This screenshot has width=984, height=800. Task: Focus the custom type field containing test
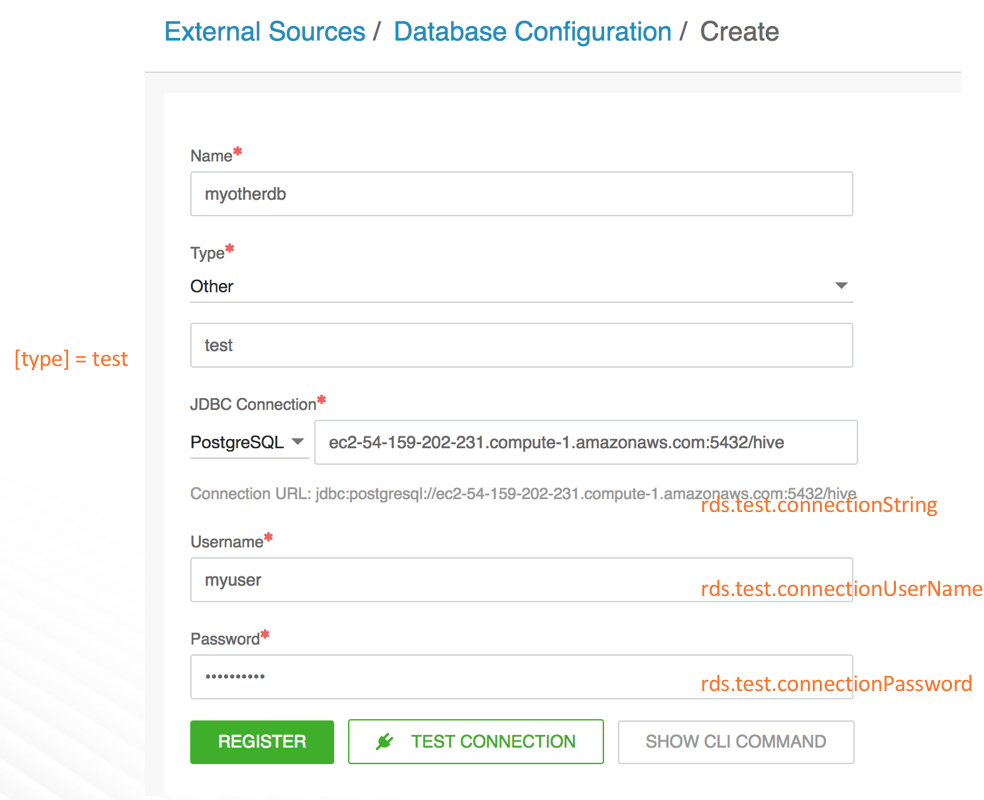(521, 345)
